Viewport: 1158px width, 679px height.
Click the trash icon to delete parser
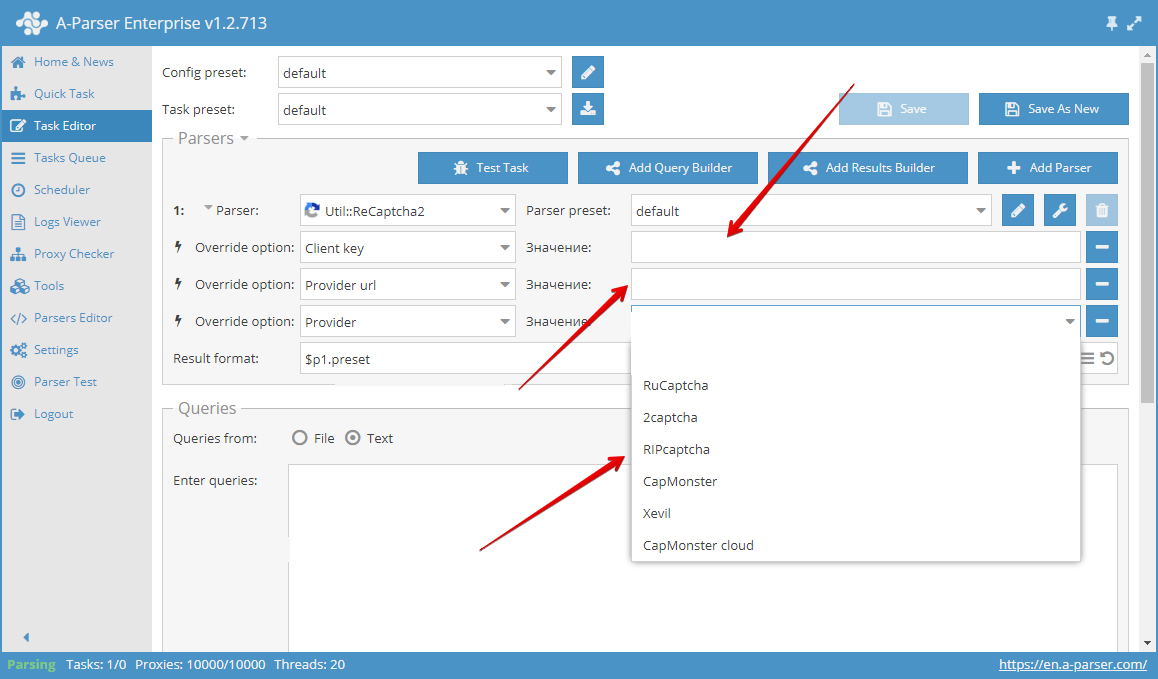pyautogui.click(x=1101, y=210)
